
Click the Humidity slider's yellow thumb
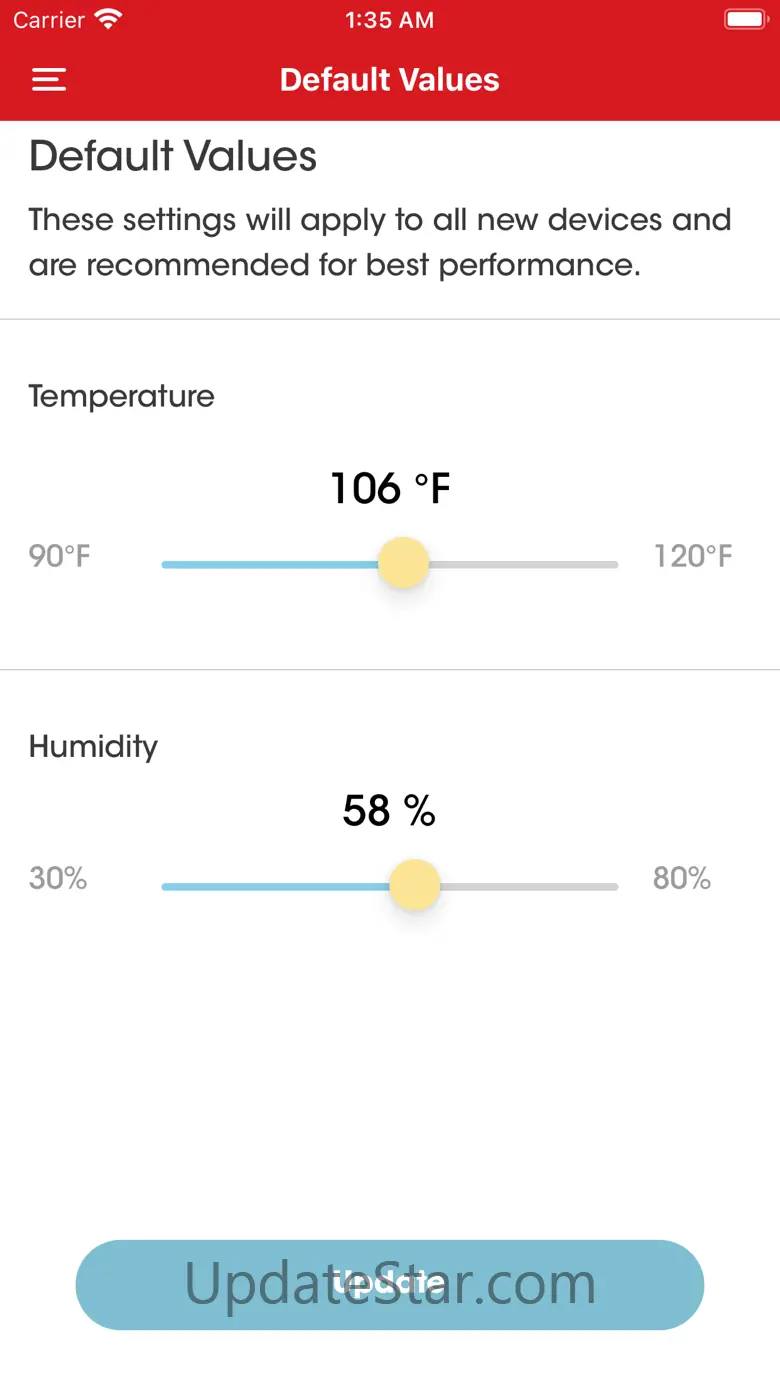click(414, 885)
